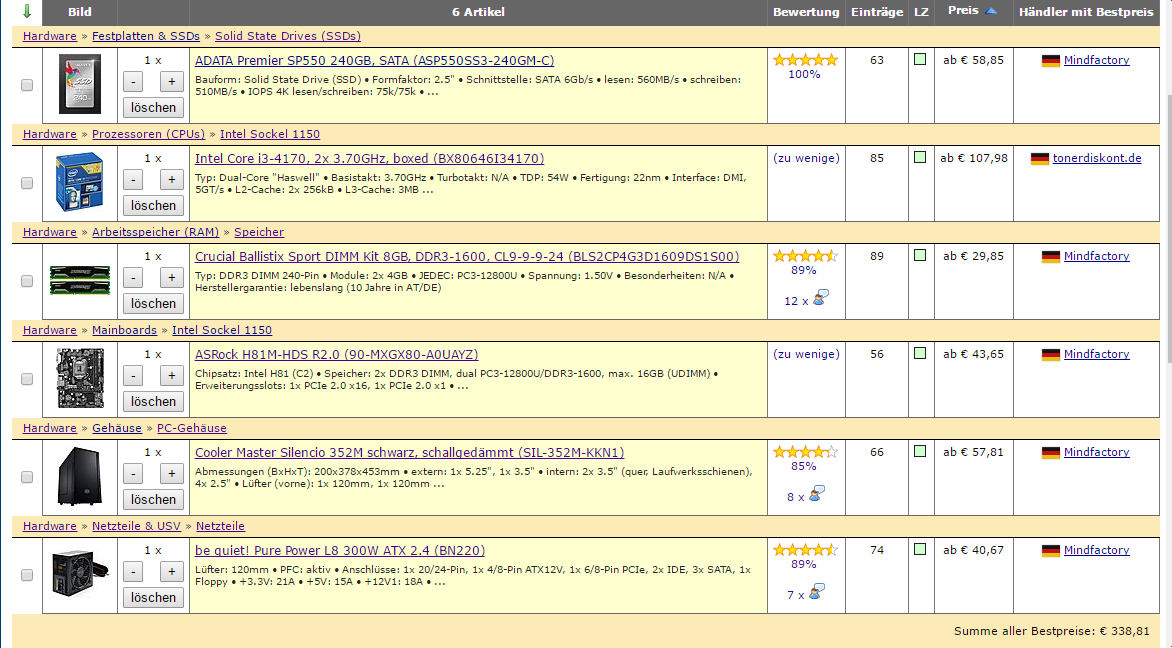1172x648 pixels.
Task: Decrease quantity of Crucial Ballistix Sport kit
Action: pos(133,278)
